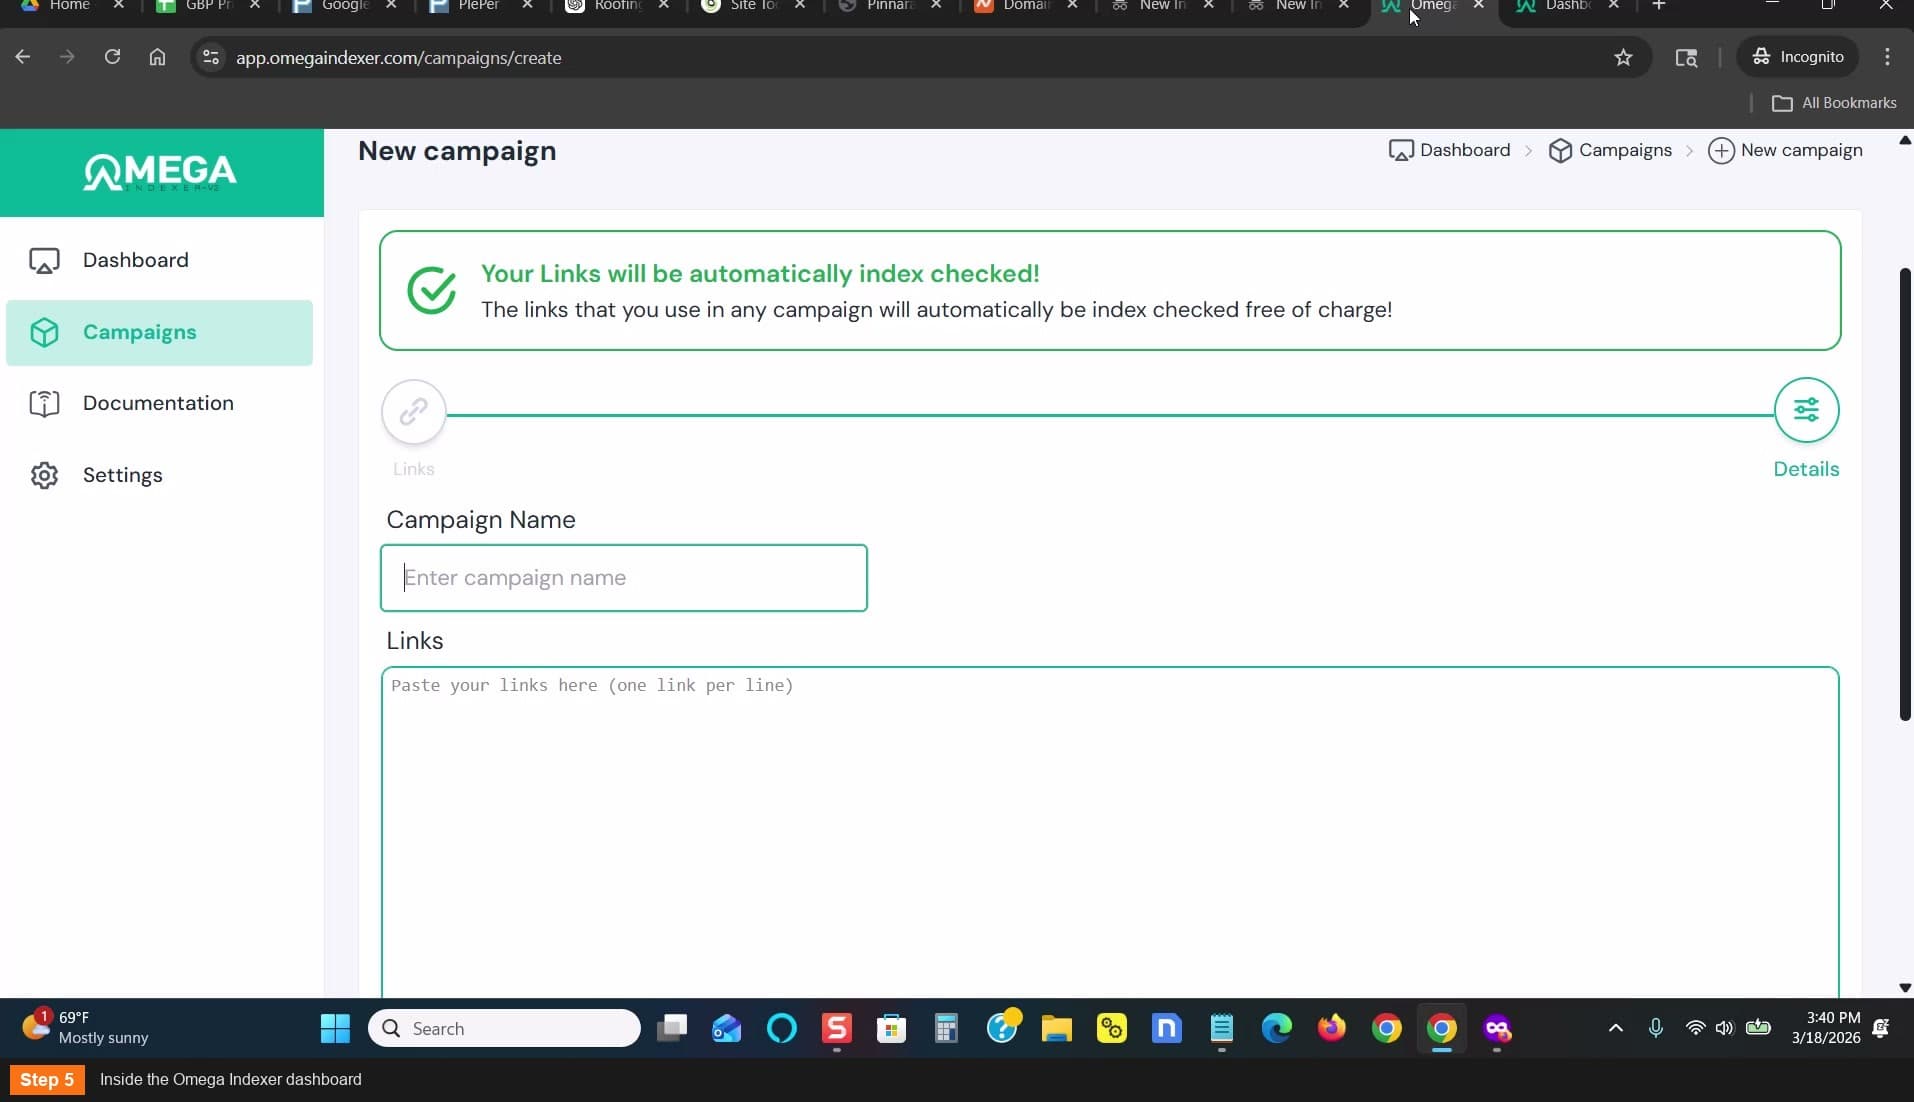Open Documentation from the sidebar
This screenshot has width=1914, height=1102.
pos(159,403)
